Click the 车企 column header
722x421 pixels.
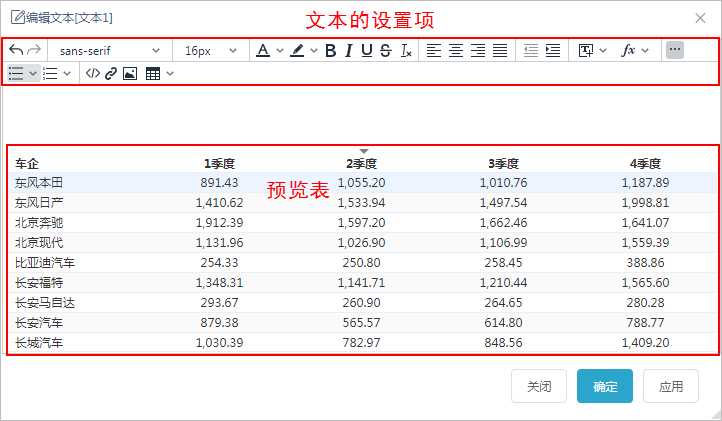27,164
